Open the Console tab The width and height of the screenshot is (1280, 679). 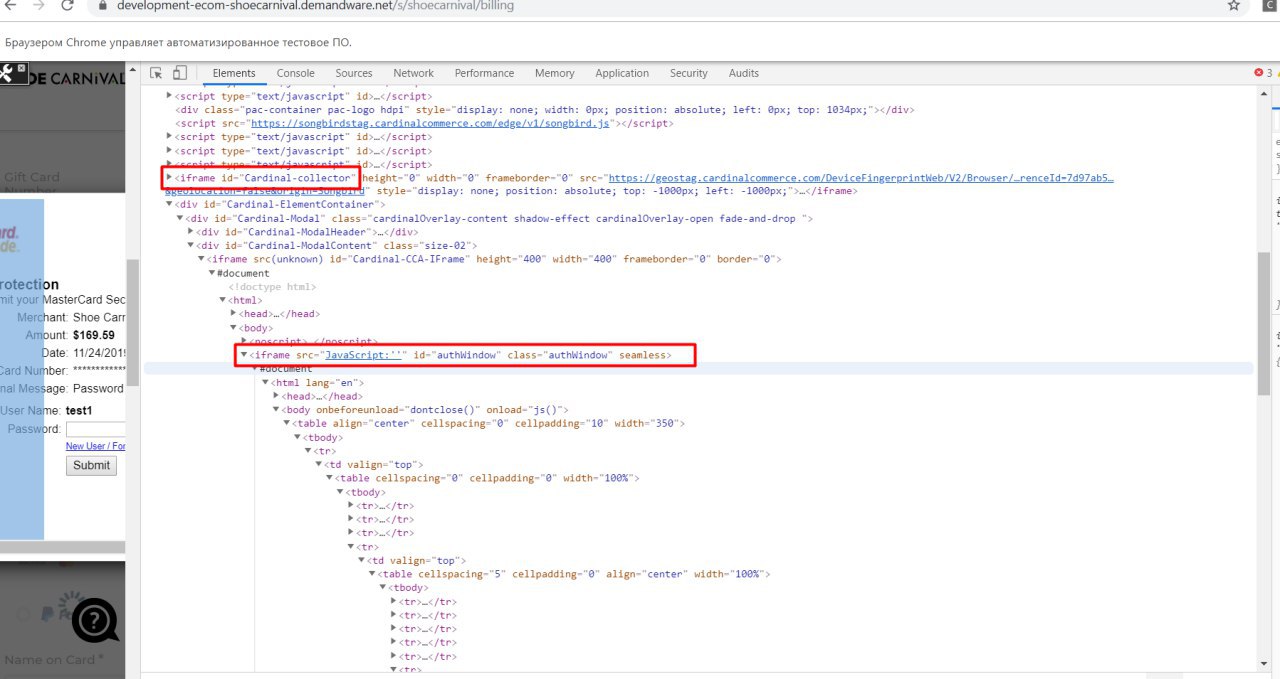pyautogui.click(x=296, y=73)
